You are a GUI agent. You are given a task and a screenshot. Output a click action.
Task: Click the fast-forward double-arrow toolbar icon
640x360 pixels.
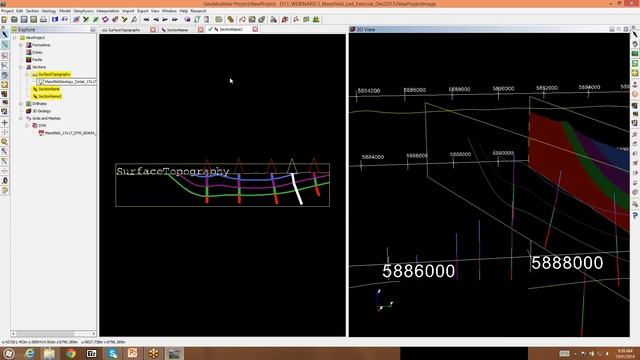[x=175, y=20]
